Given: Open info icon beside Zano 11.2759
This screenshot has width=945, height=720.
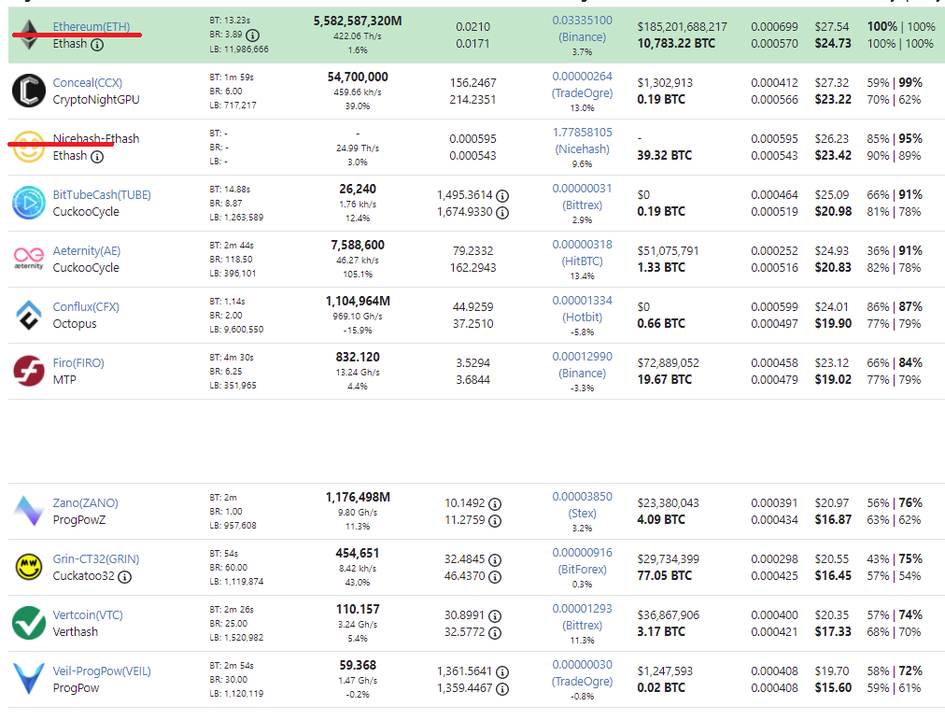Looking at the screenshot, I should [x=495, y=521].
